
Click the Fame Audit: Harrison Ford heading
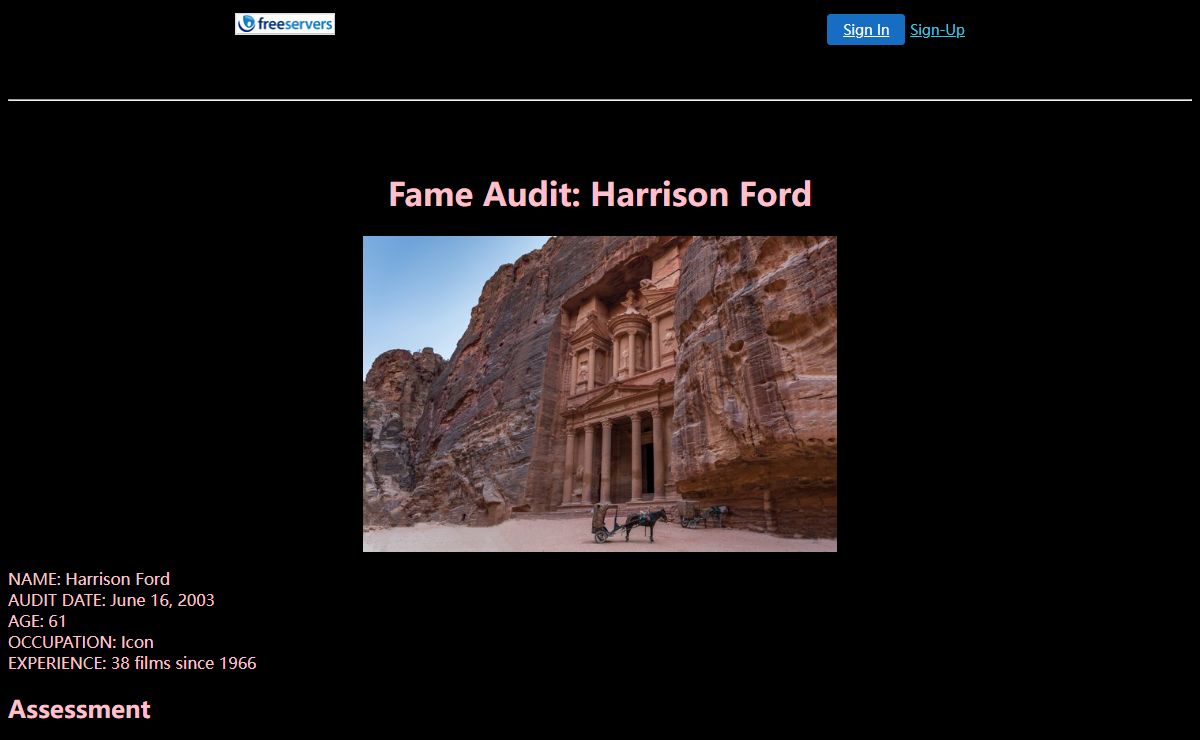click(599, 193)
